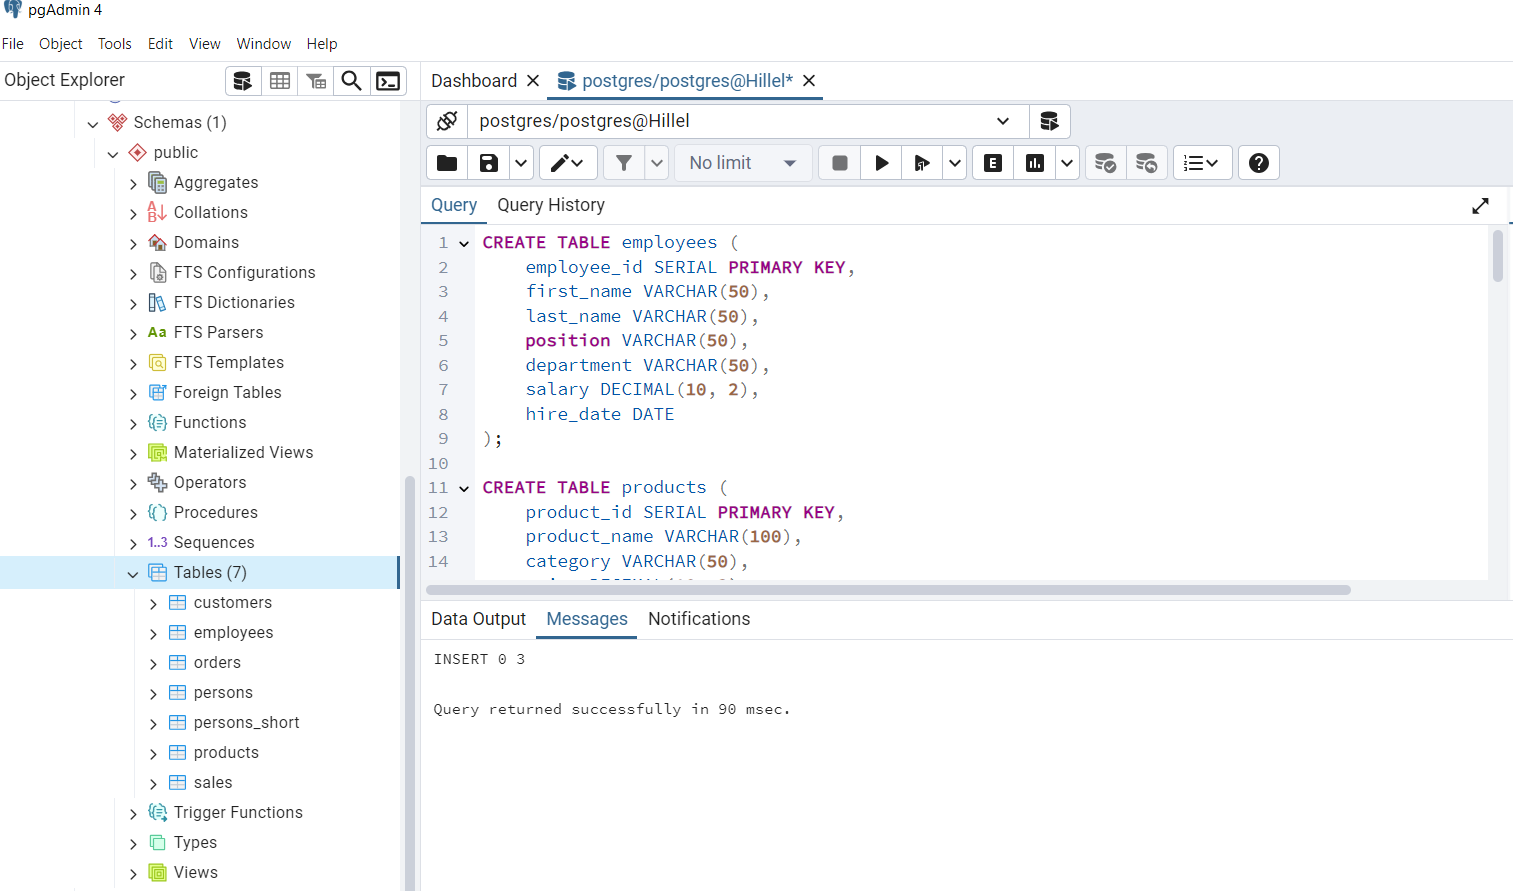1513x891 pixels.
Task: Execute the query with the play icon
Action: [x=880, y=162]
